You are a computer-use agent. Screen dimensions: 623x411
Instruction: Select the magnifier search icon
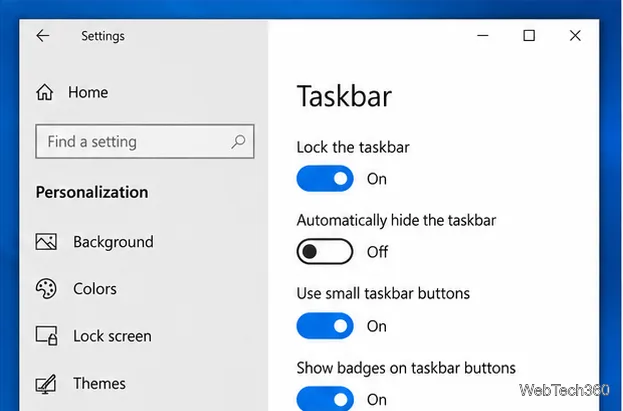click(x=238, y=142)
